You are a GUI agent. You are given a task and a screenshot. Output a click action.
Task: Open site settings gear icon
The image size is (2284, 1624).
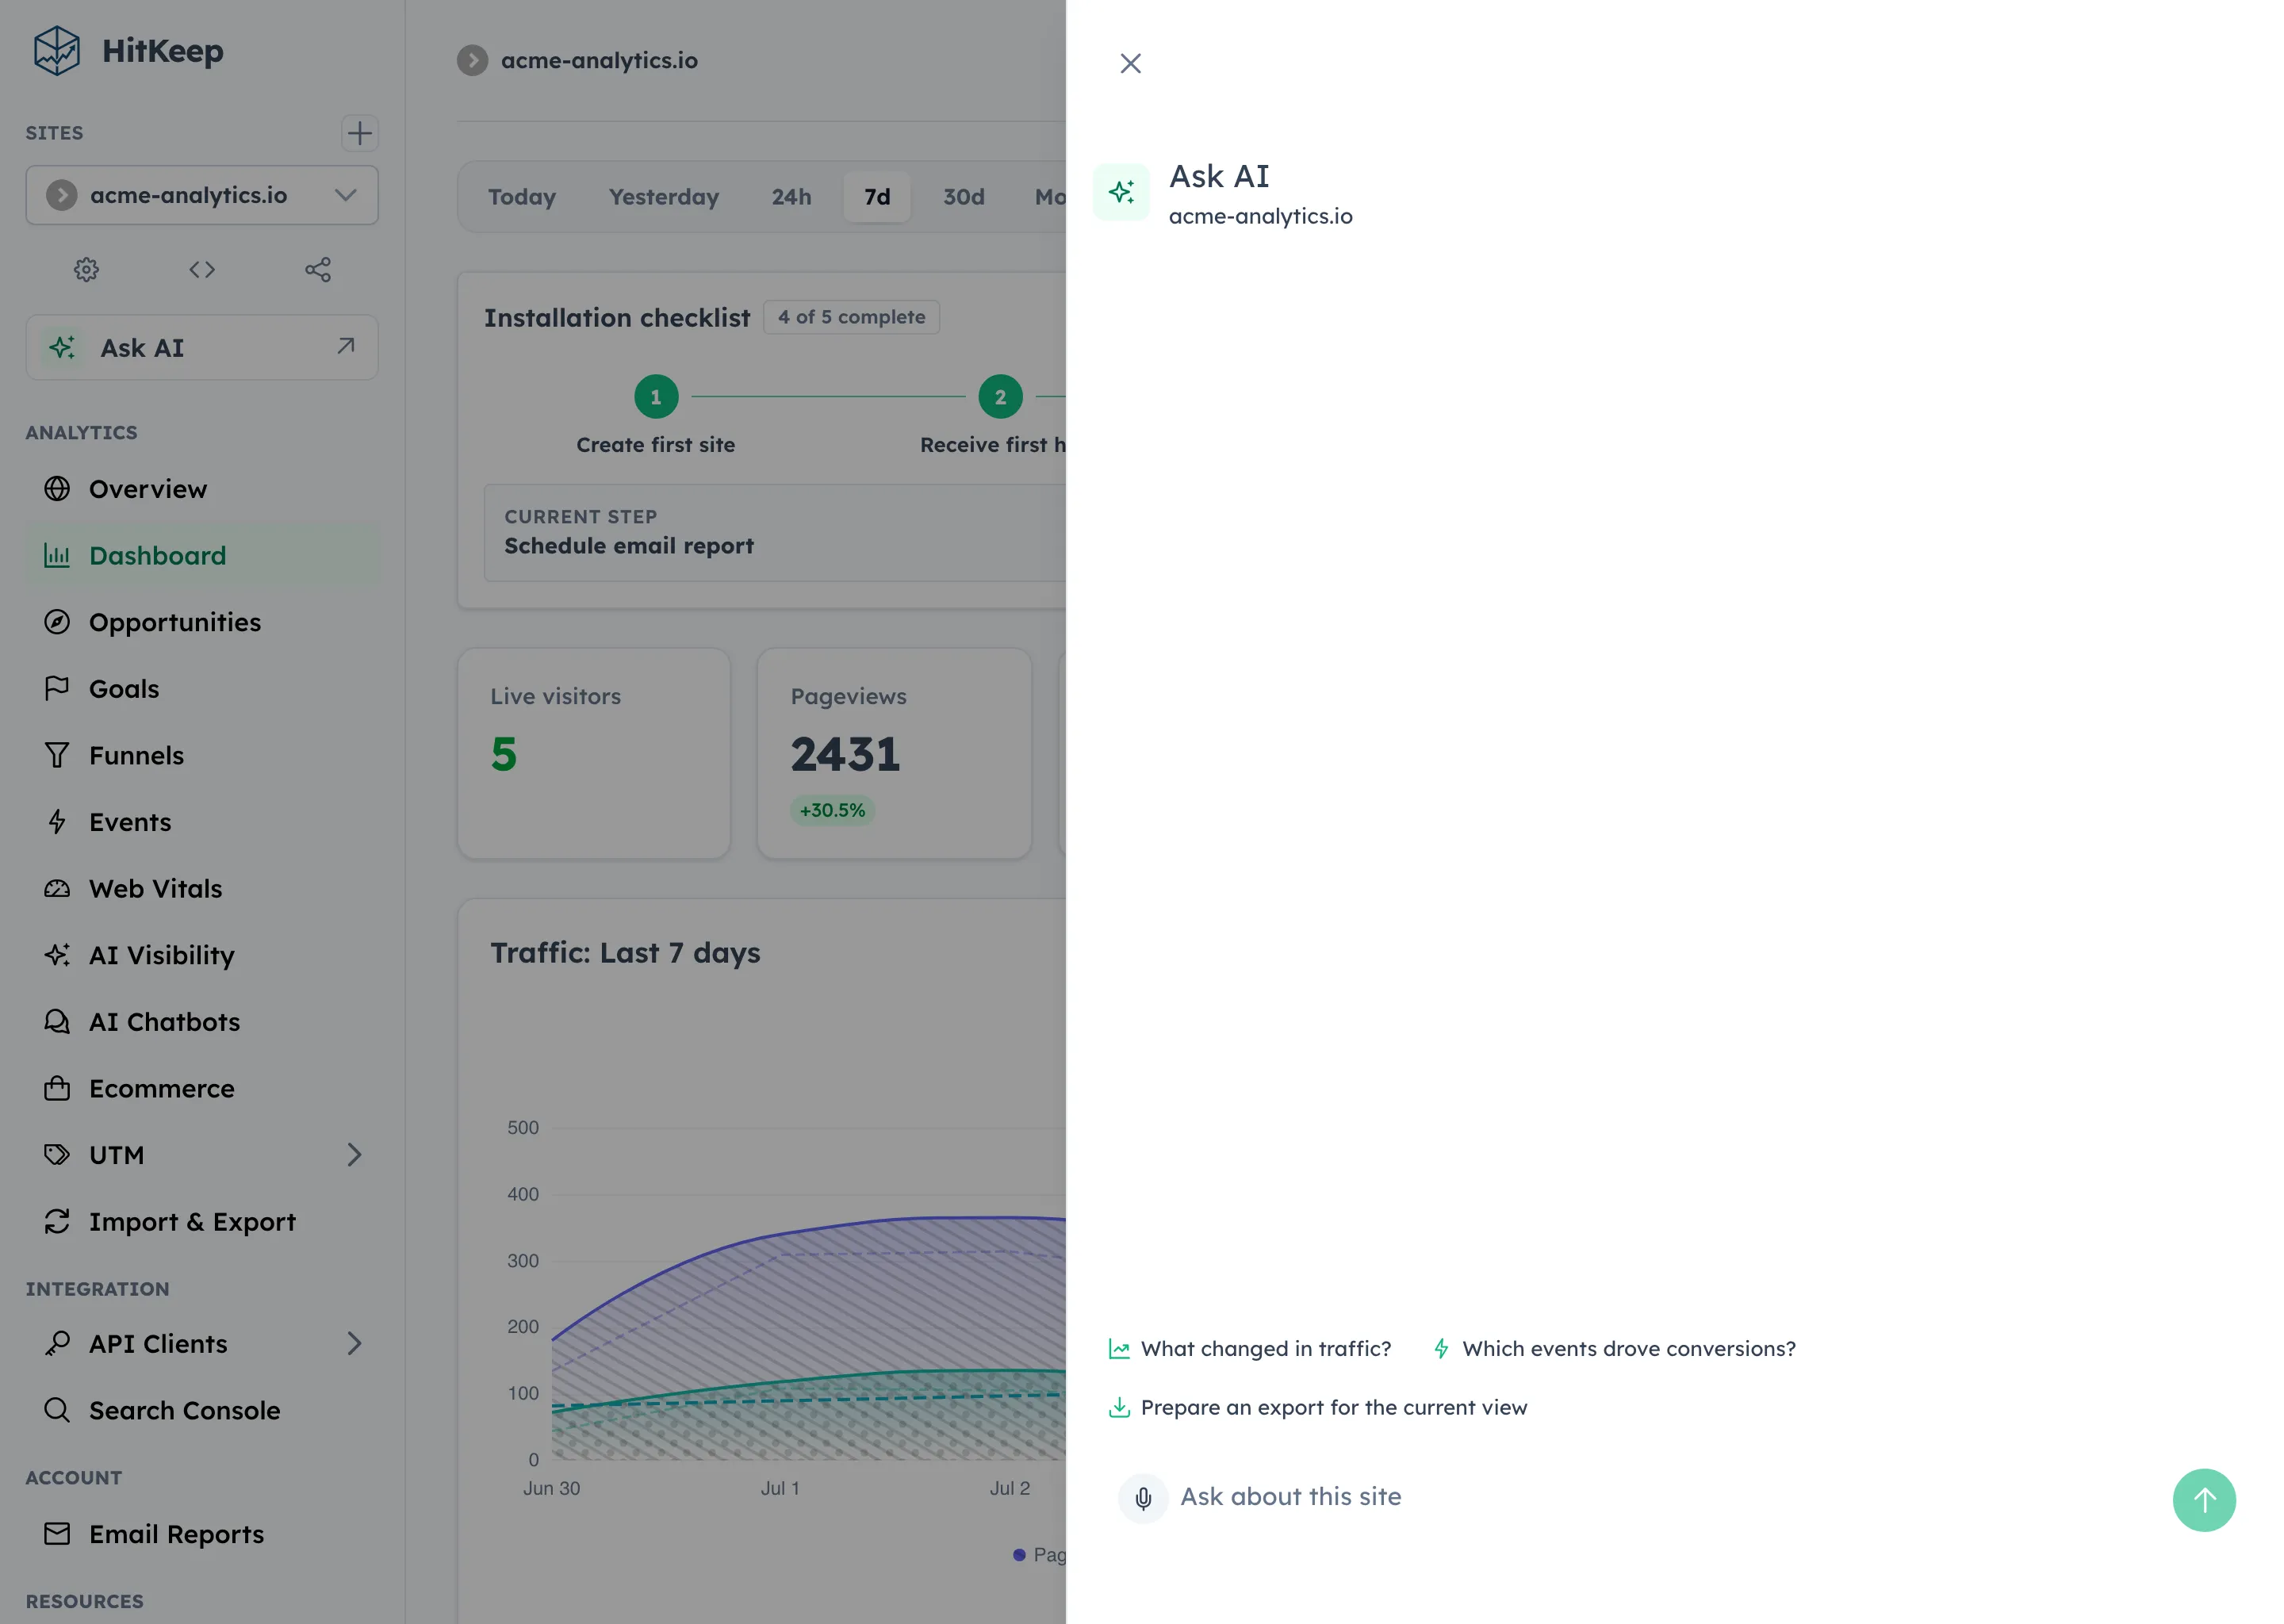point(86,269)
